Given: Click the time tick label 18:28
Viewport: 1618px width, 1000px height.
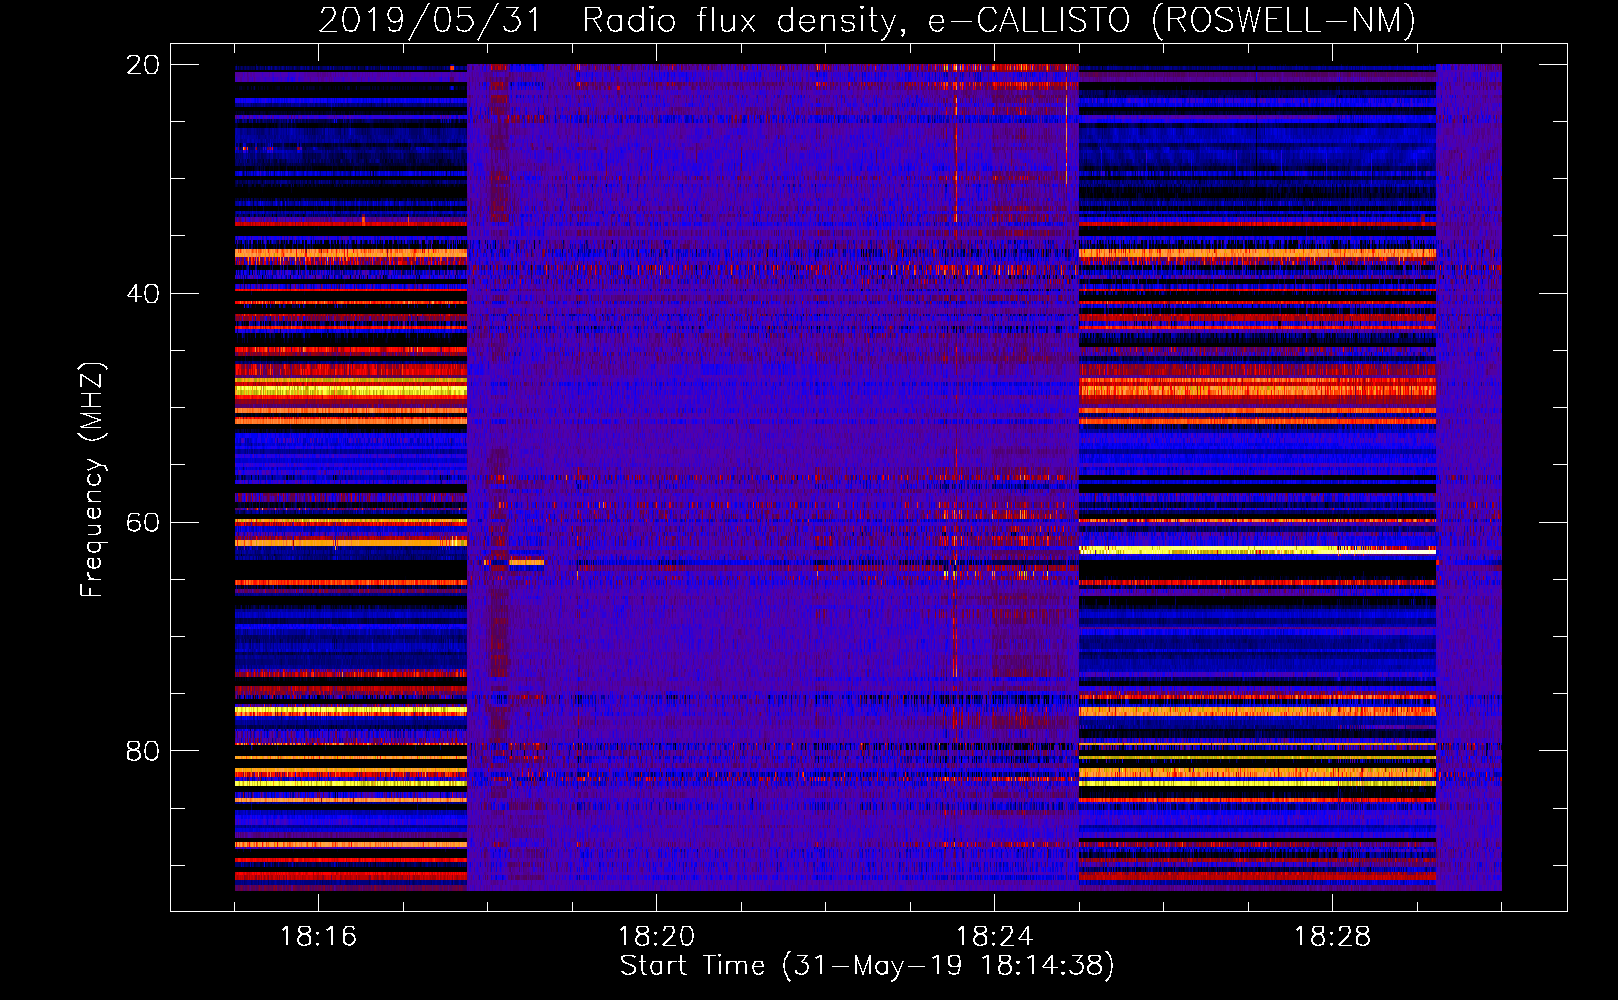Looking at the screenshot, I should tap(1332, 937).
